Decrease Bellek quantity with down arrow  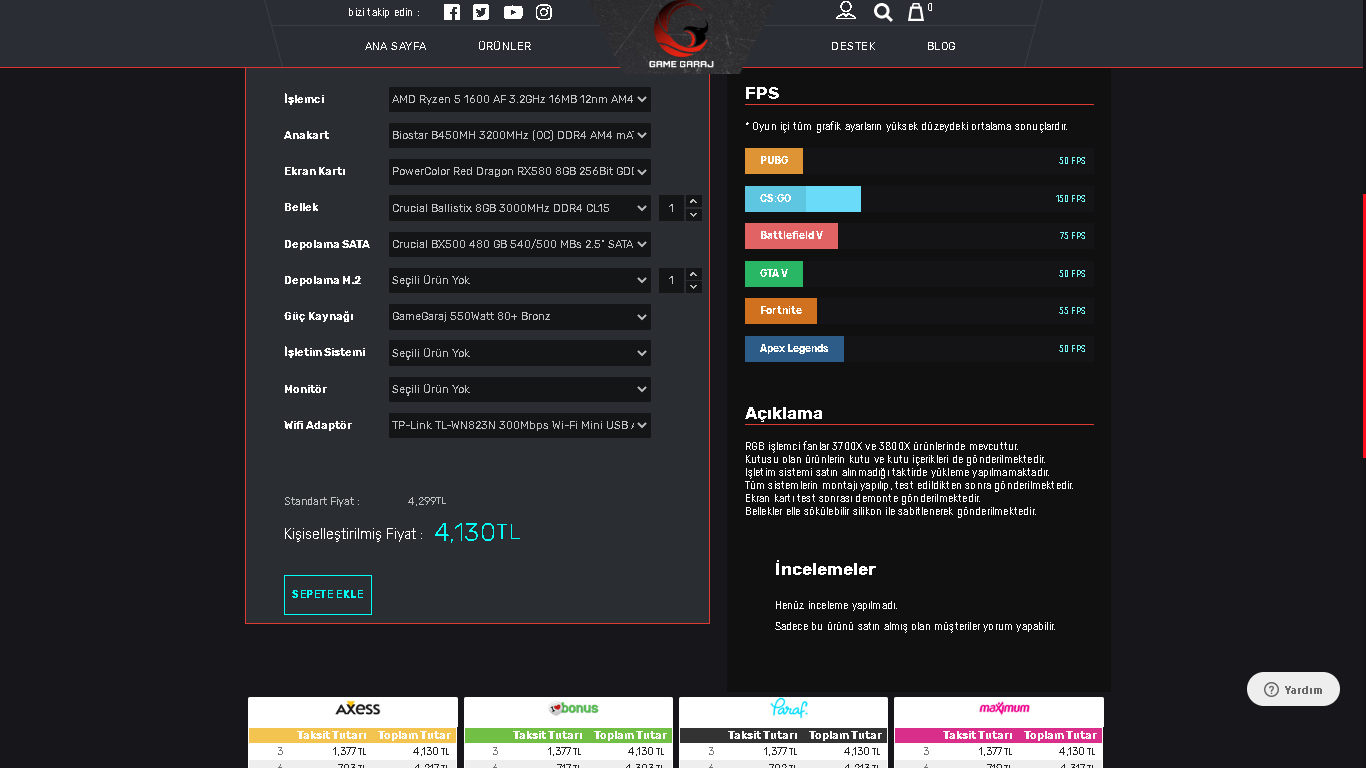[x=694, y=214]
